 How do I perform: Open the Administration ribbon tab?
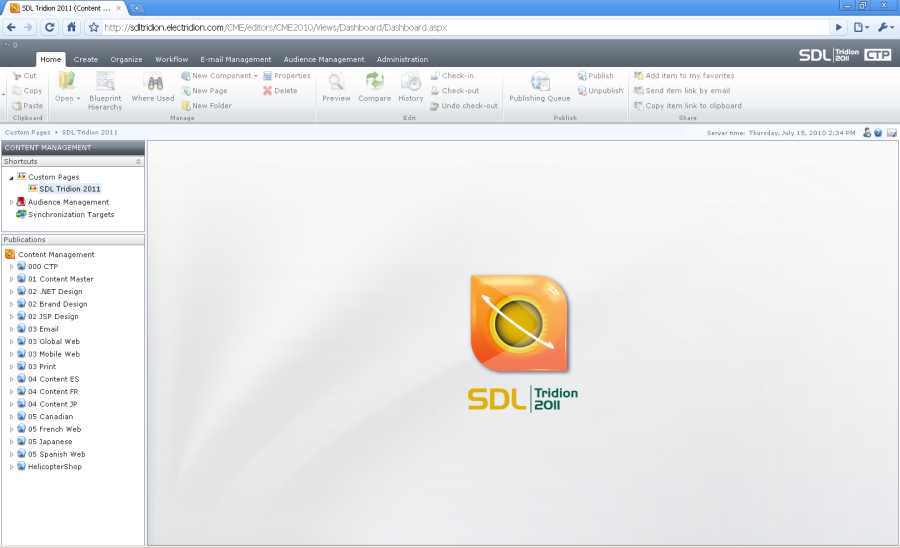402,59
